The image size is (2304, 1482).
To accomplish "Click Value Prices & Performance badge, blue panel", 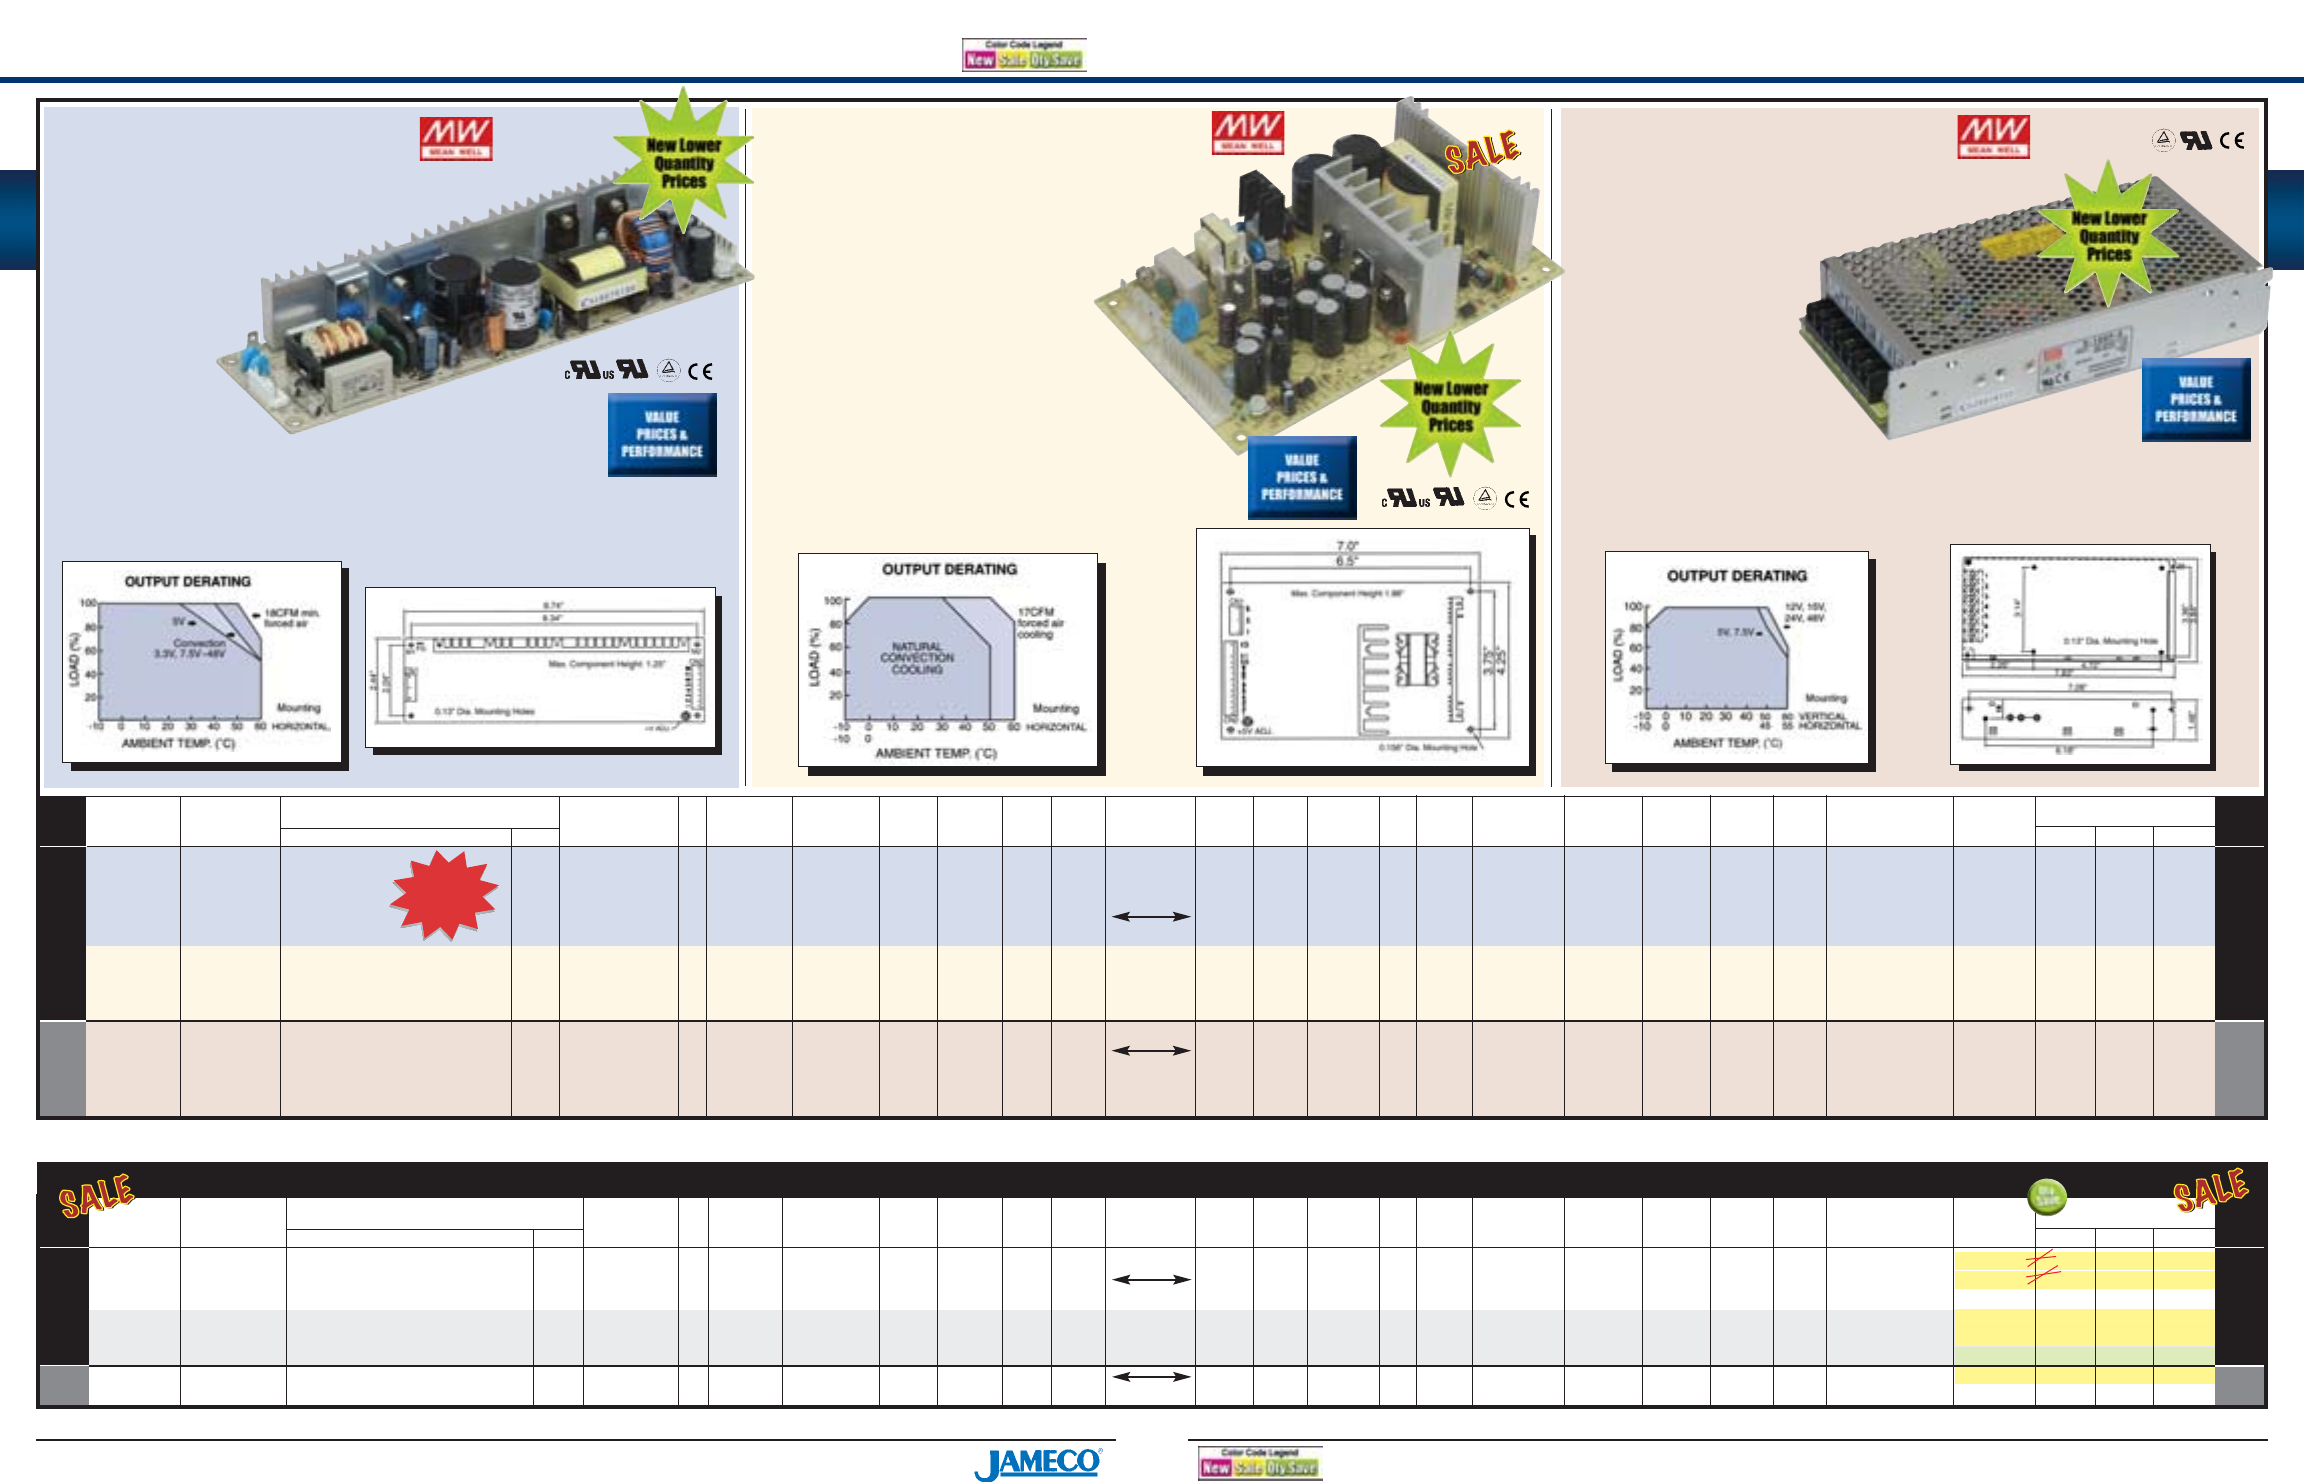I will (662, 435).
